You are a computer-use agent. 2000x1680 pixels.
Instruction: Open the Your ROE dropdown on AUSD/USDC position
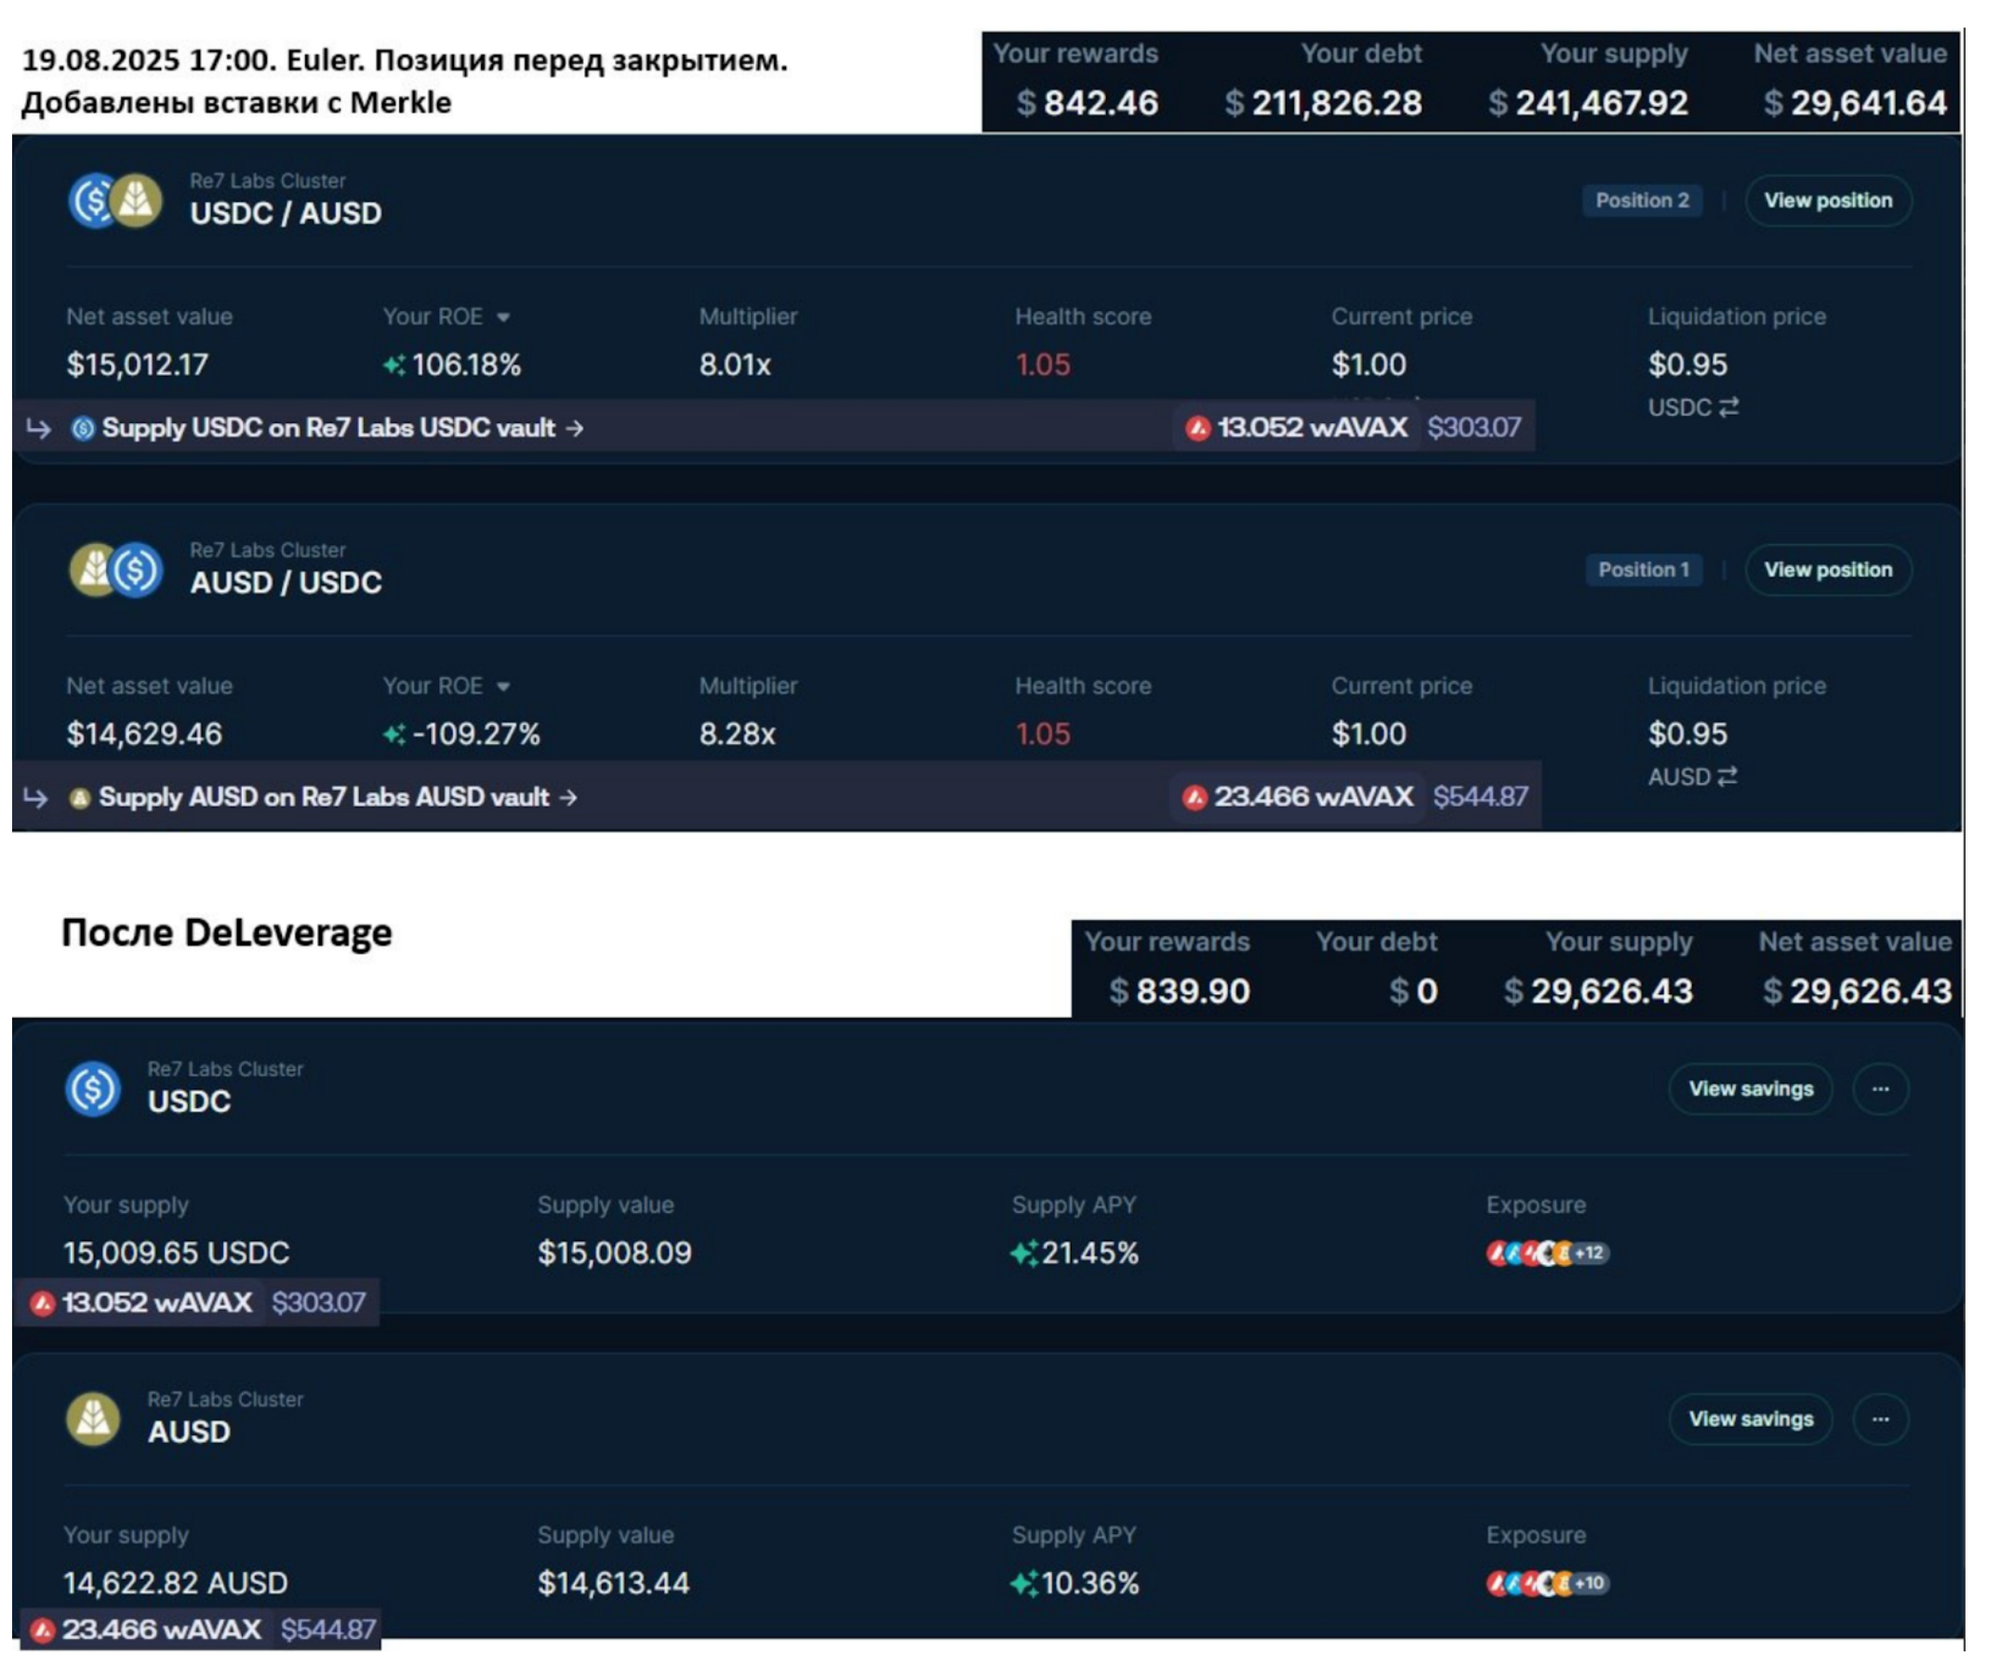point(503,686)
